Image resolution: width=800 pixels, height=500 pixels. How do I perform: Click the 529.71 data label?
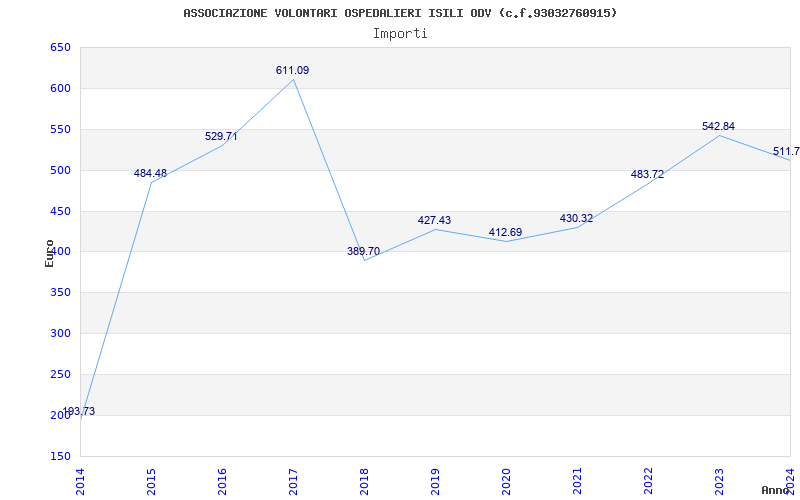pyautogui.click(x=221, y=136)
